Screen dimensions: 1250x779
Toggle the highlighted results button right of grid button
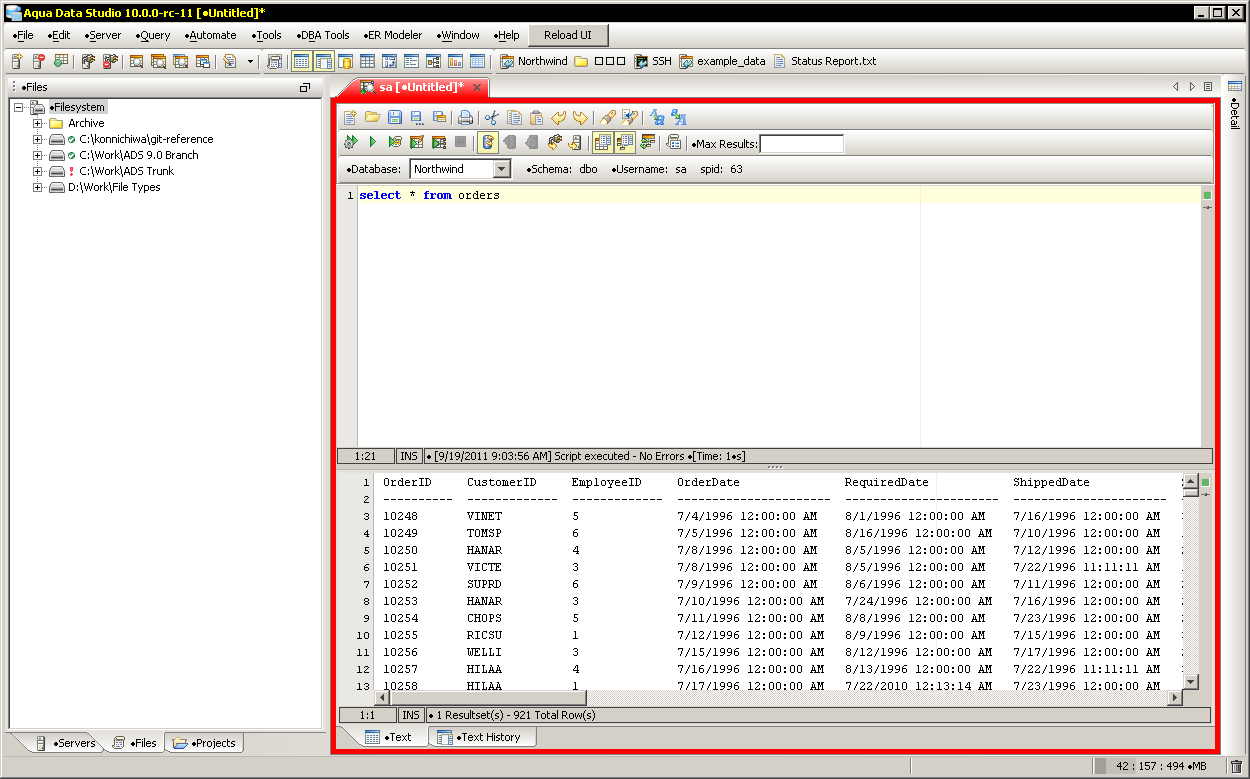625,143
